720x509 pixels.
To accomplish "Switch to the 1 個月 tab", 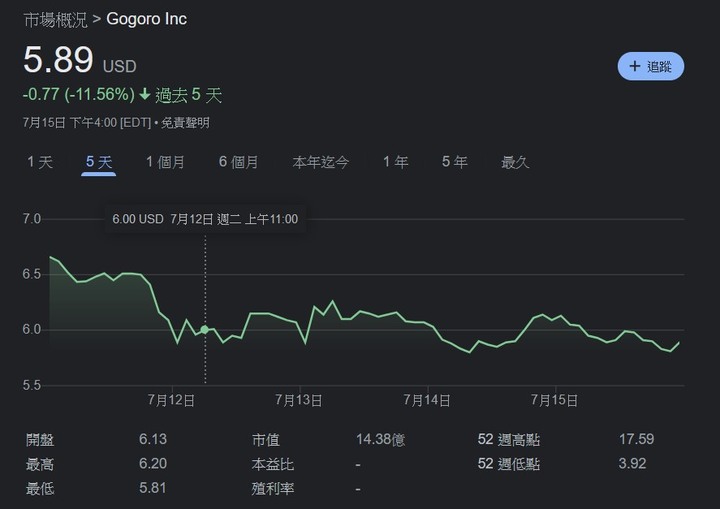I will [x=165, y=162].
